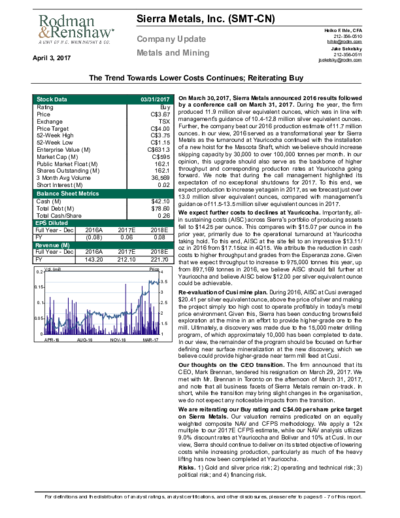
Task: Click the 2017E revenue value 212.10
Action: click(126, 259)
